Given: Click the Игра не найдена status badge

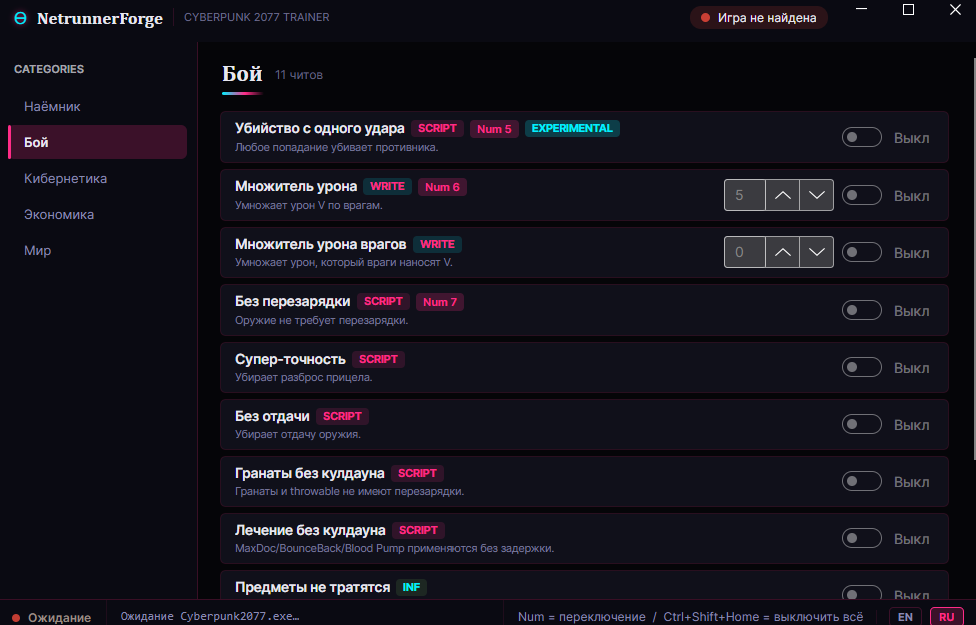Looking at the screenshot, I should tap(759, 18).
